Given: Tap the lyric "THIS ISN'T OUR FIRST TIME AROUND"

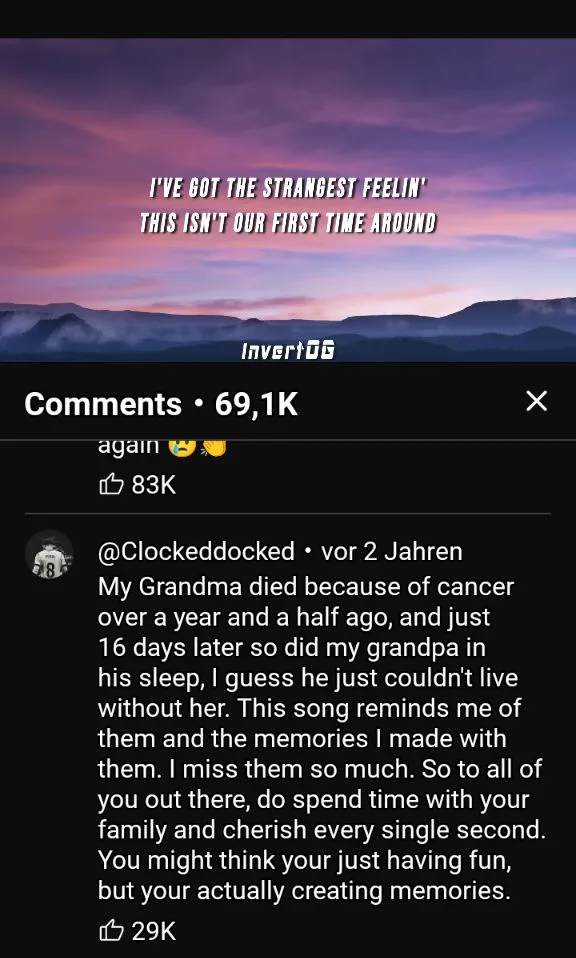Looking at the screenshot, I should click(288, 222).
